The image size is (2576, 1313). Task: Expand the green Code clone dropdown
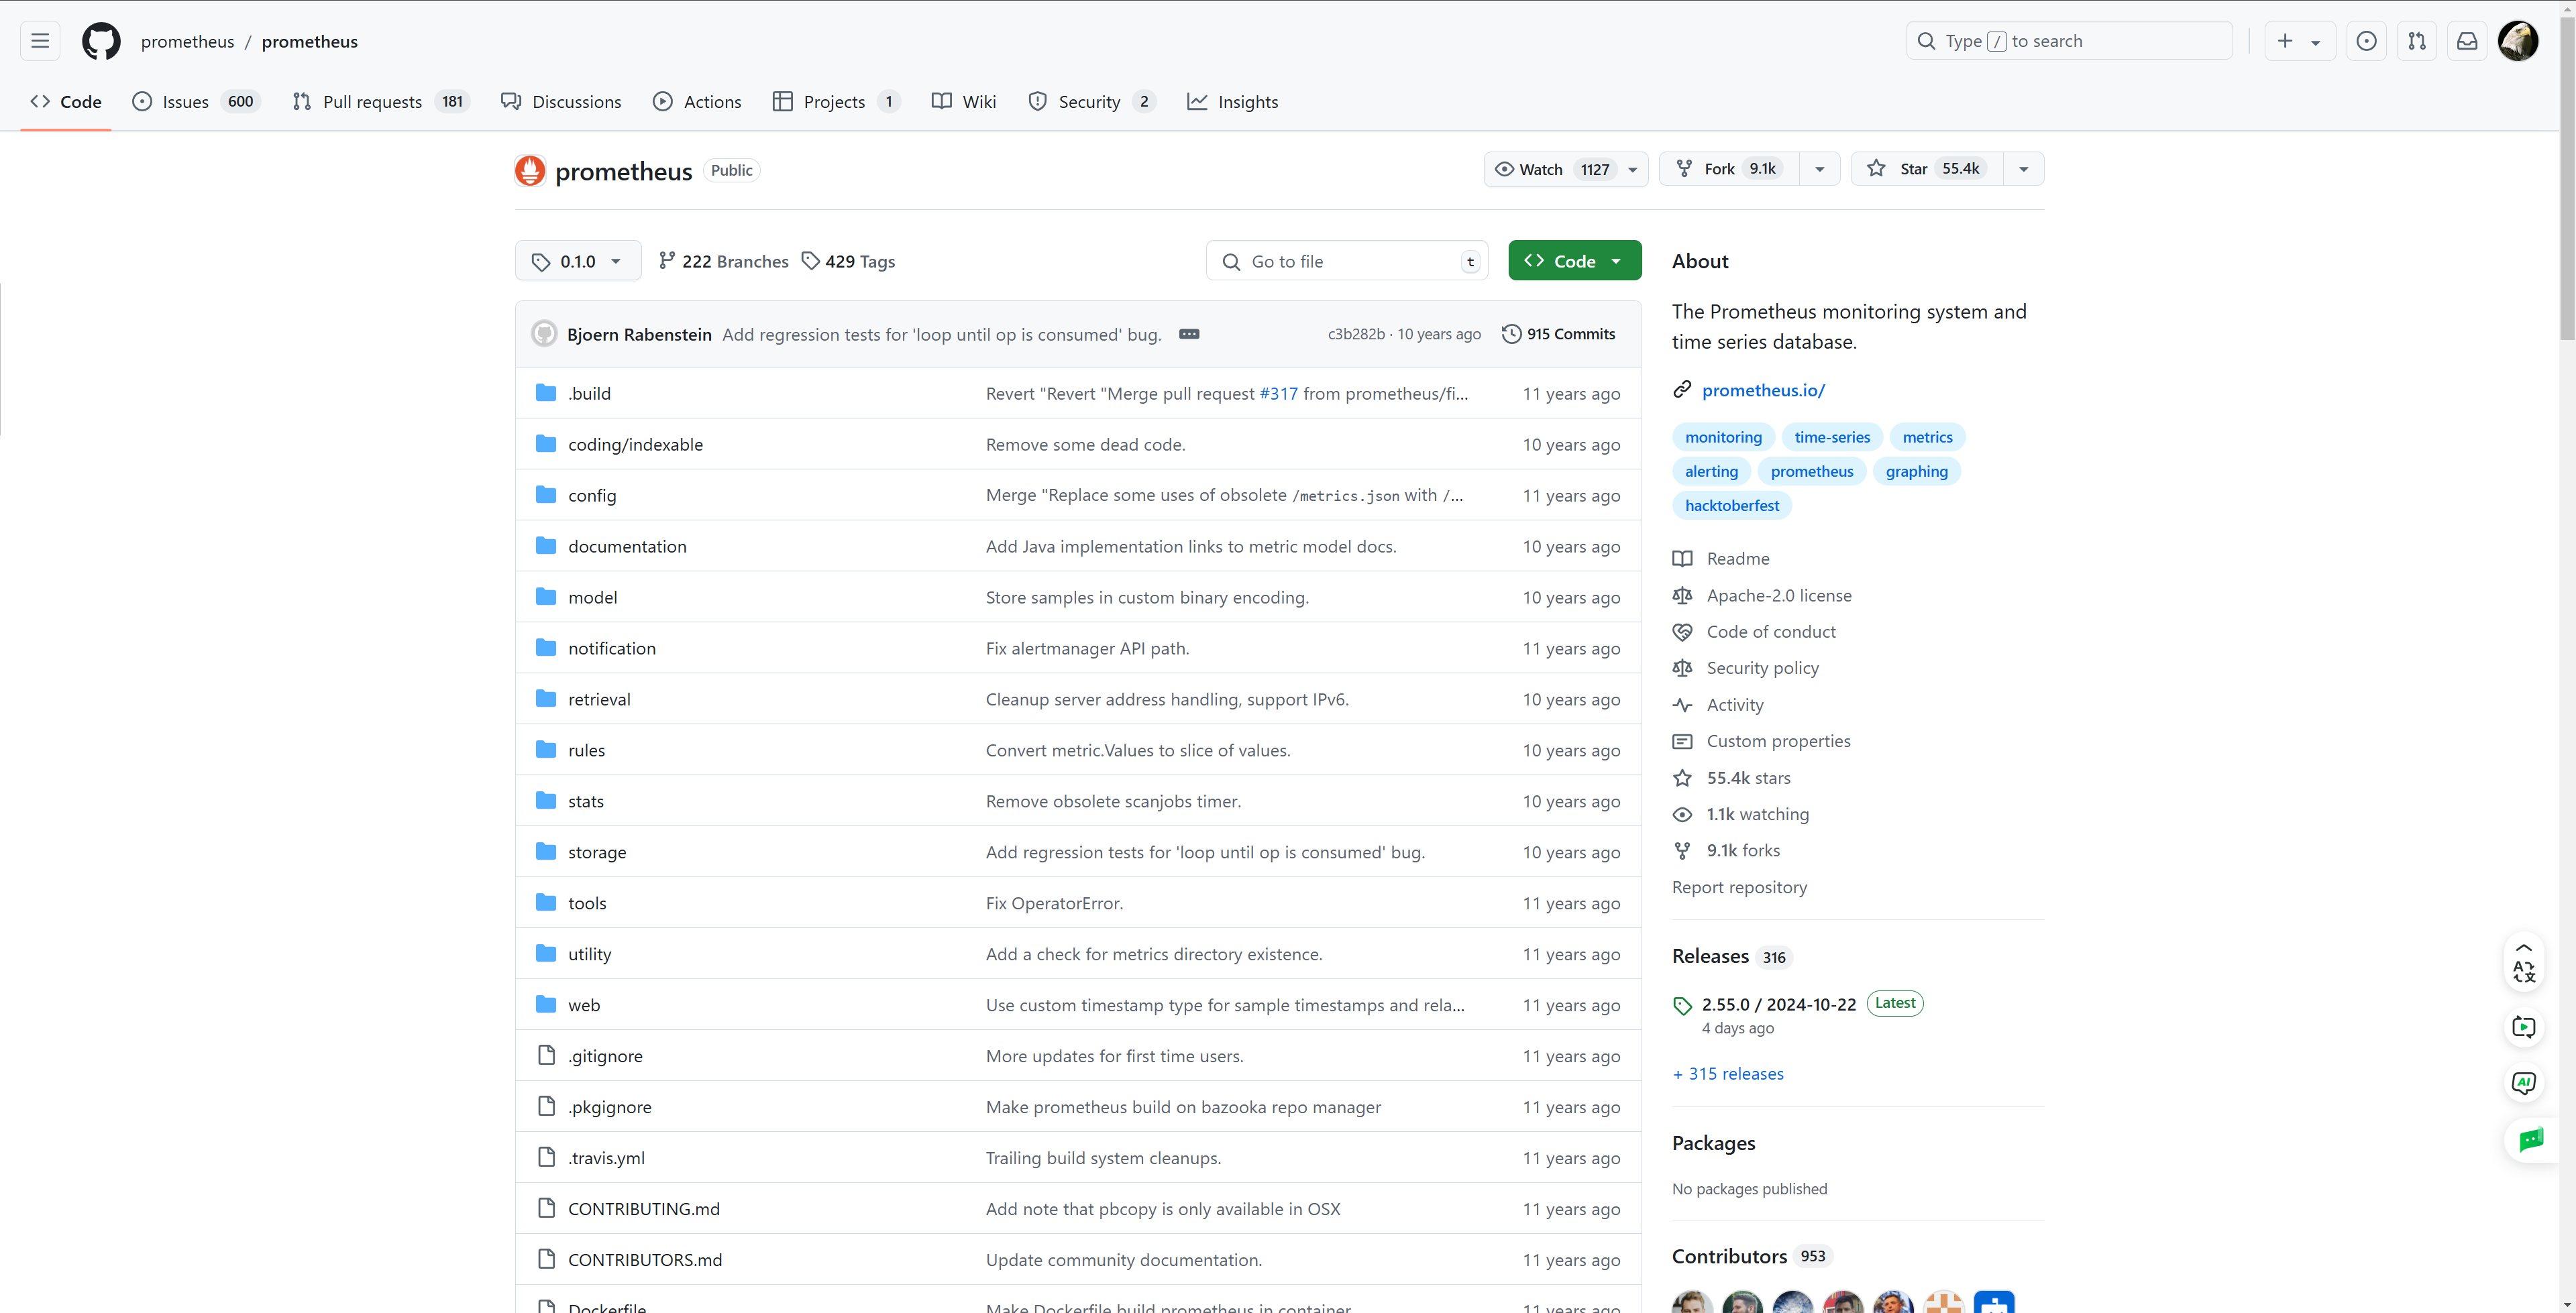click(1574, 261)
